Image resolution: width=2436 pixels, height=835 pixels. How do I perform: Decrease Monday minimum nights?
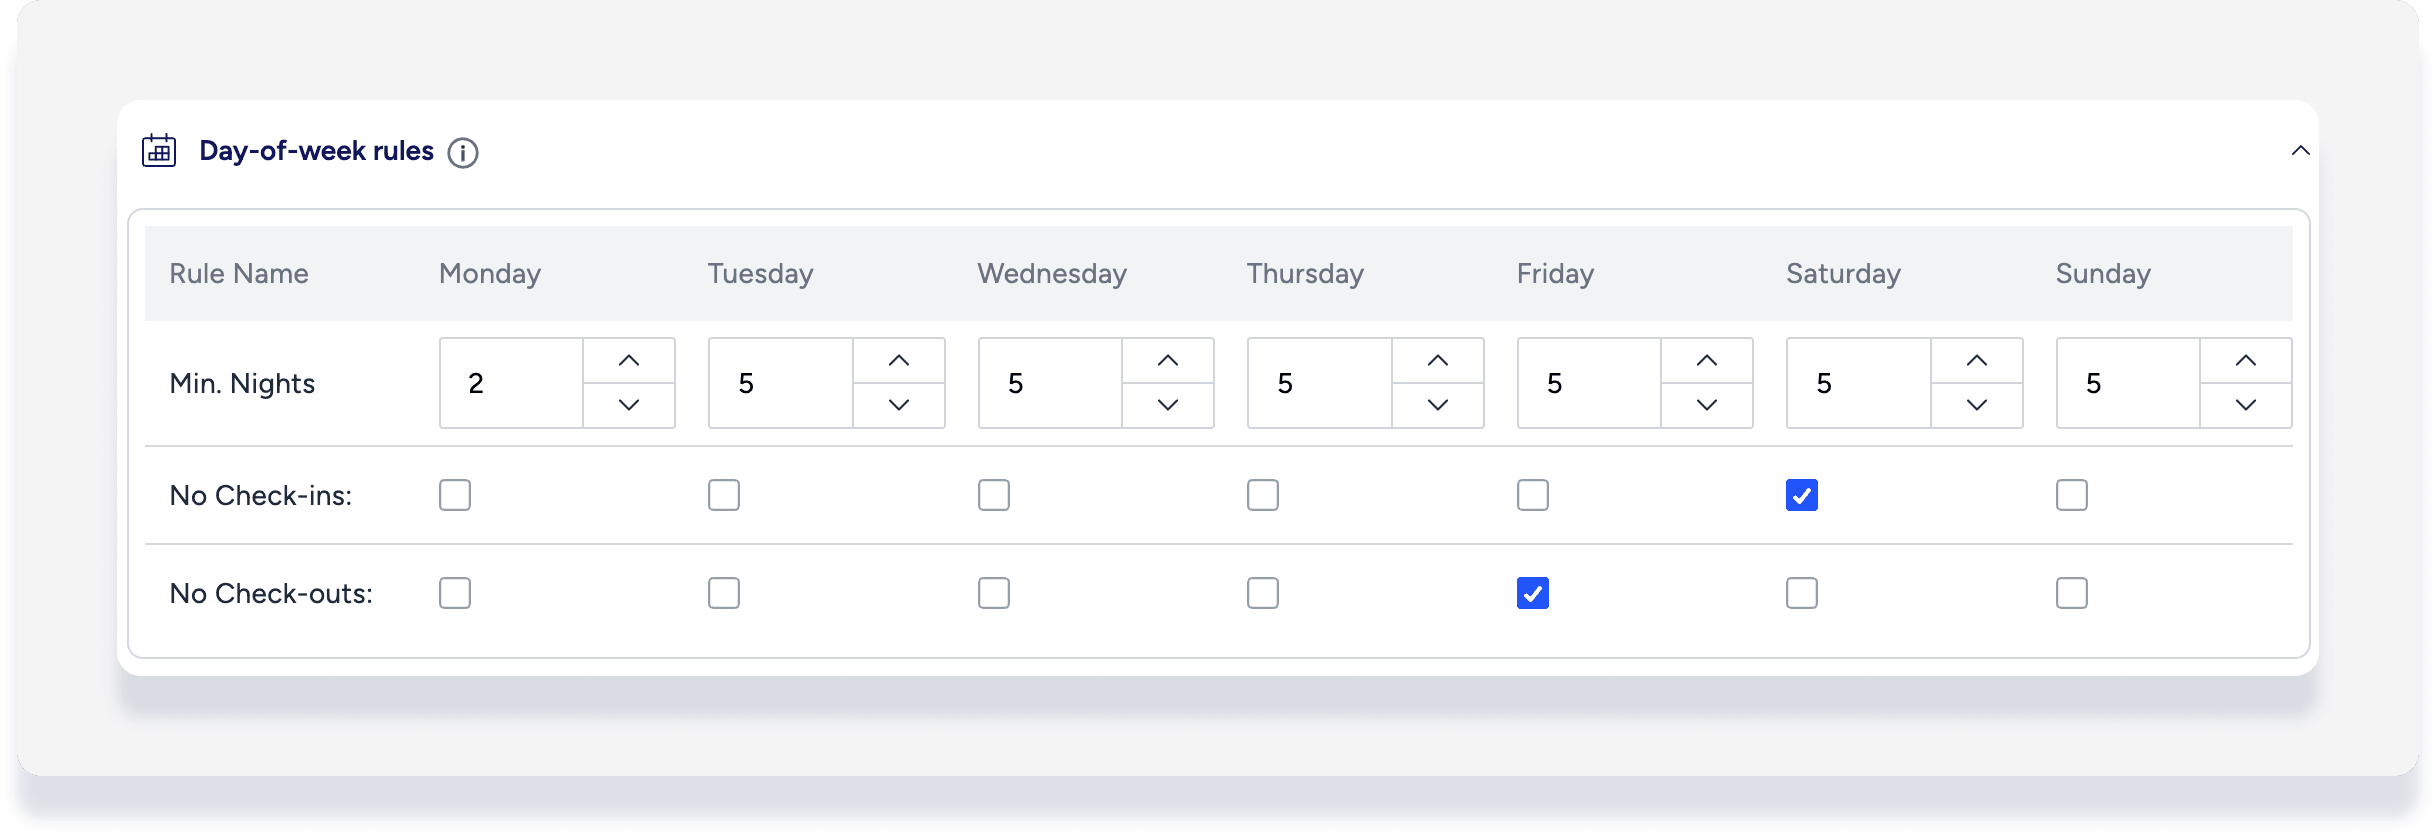[629, 405]
